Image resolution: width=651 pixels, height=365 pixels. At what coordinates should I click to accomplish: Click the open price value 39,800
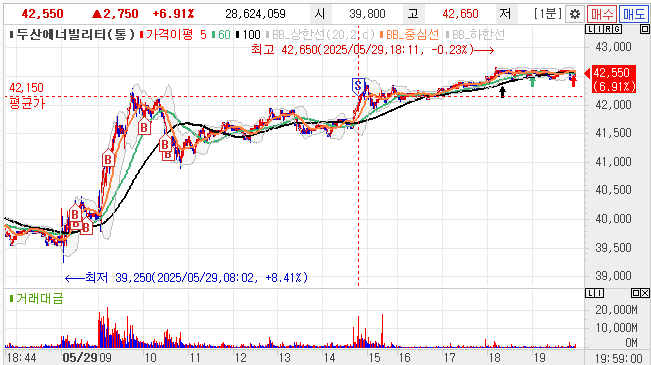[x=367, y=14]
